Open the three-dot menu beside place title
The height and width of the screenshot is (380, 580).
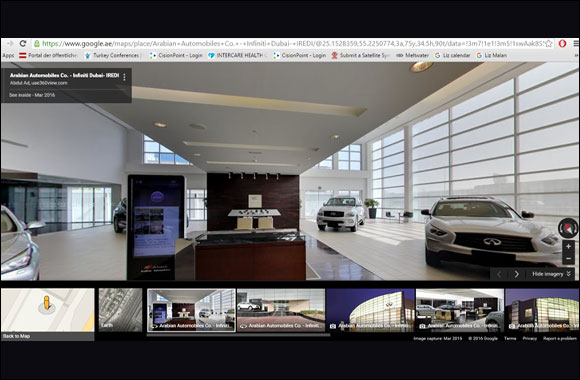[124, 77]
